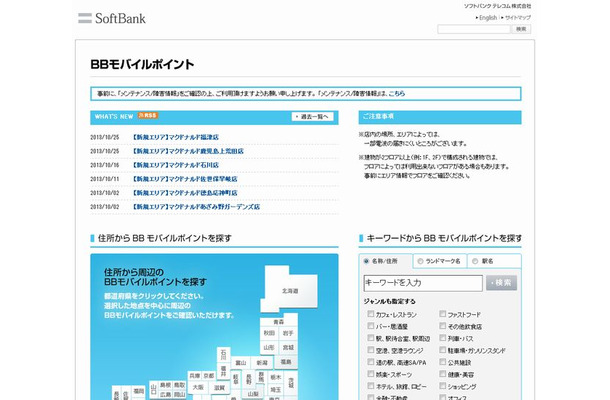Select 埼玉 prefecture on the map
The height and width of the screenshot is (400, 610).
275,389
